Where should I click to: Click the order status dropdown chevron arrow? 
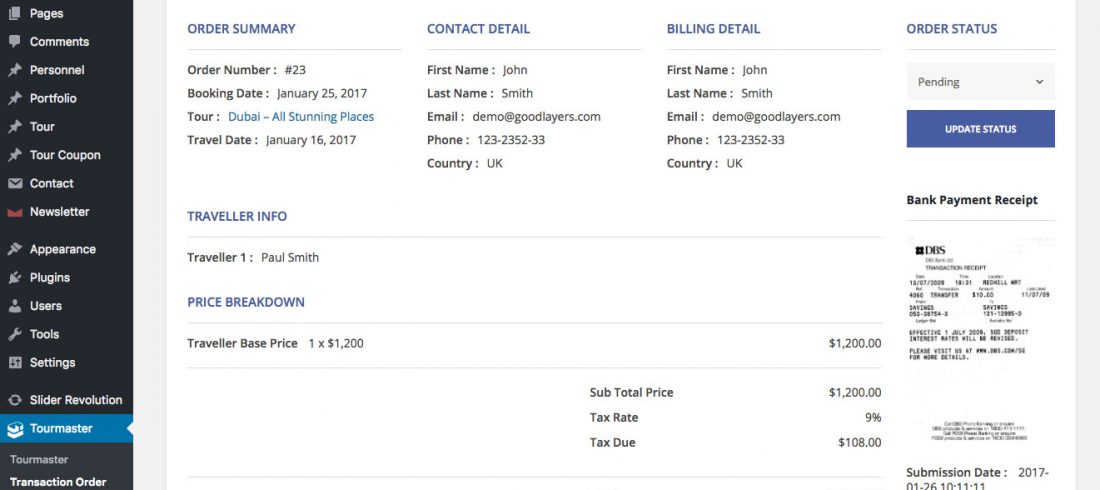[x=1039, y=82]
